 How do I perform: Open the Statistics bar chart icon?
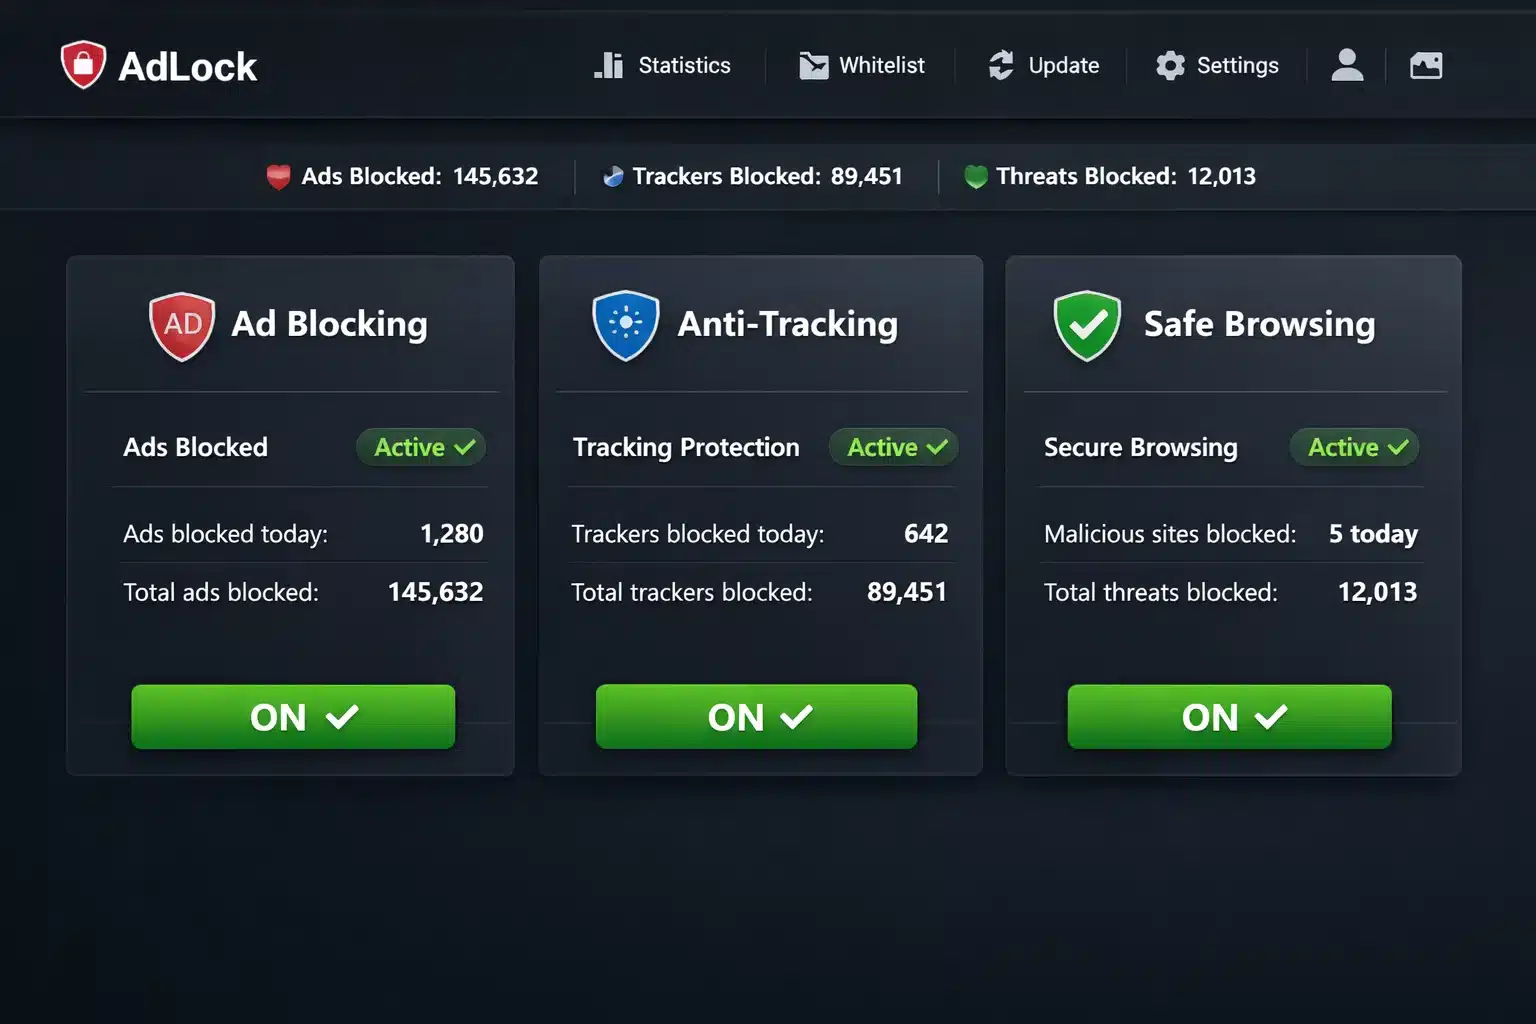609,64
